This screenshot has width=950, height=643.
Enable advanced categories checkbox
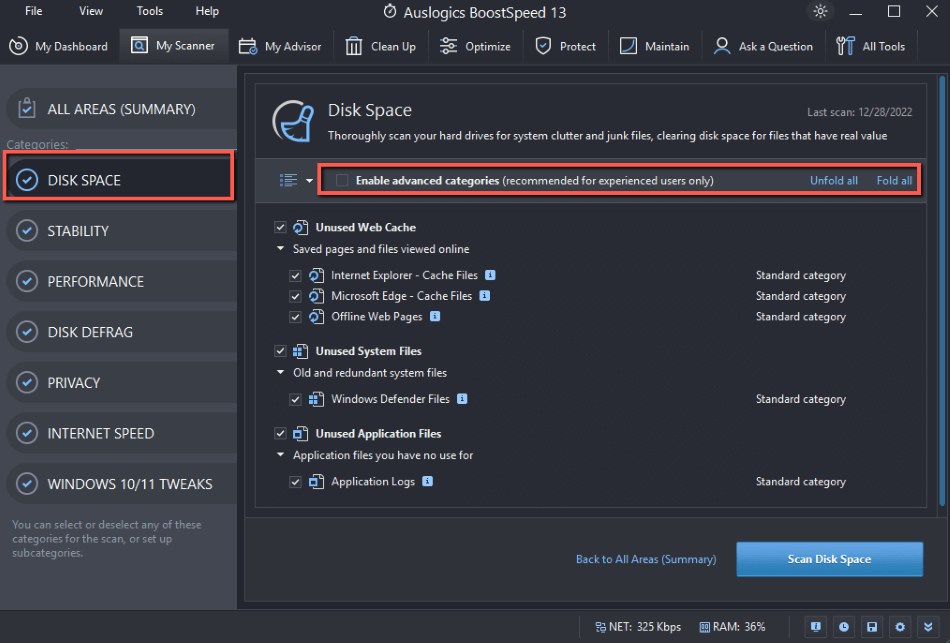click(x=342, y=180)
